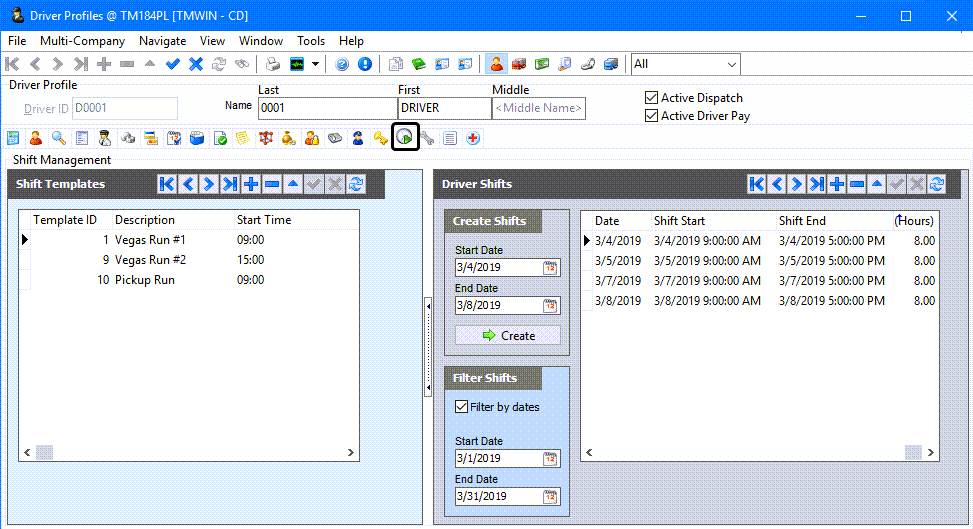Open the Navigate menu

(x=162, y=41)
